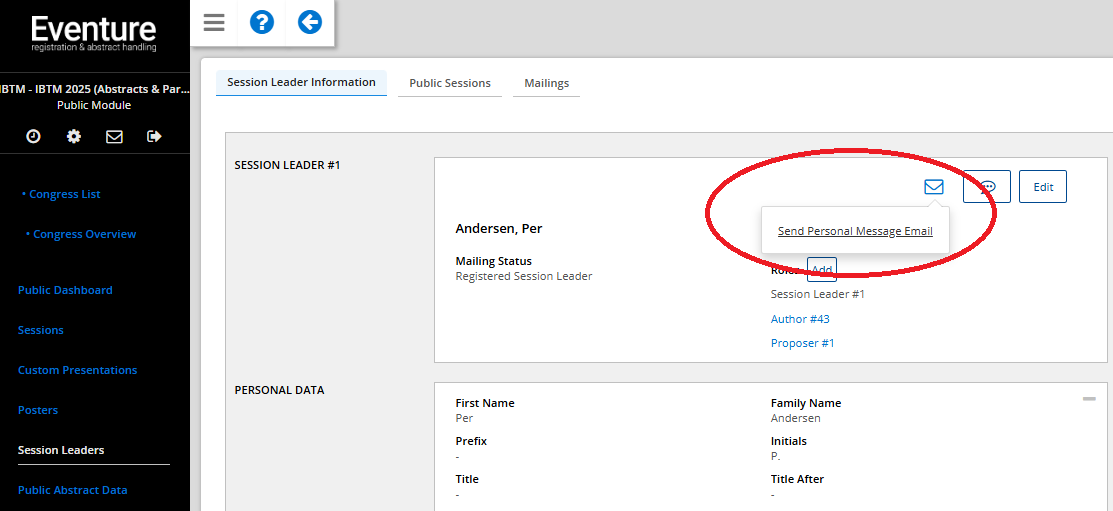The image size is (1113, 511).
Task: Click the Add button next to Roles
Action: click(822, 270)
